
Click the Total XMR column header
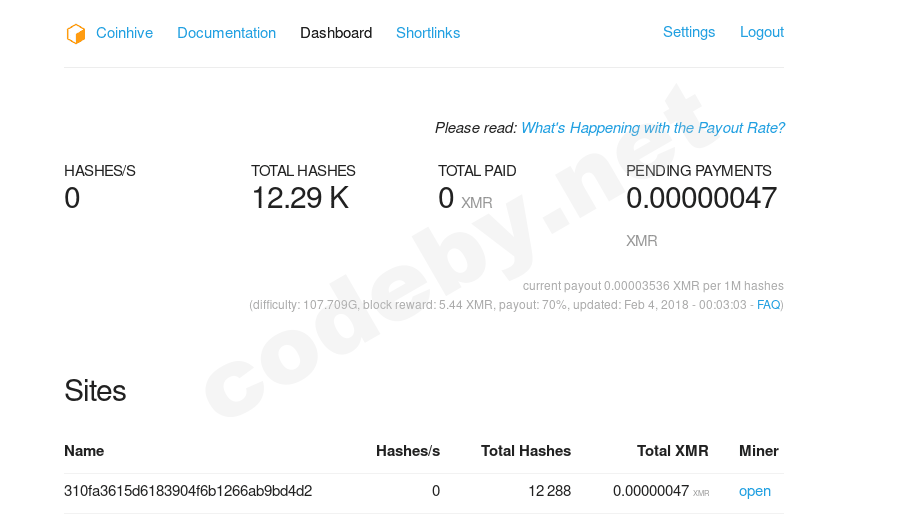[x=672, y=451]
